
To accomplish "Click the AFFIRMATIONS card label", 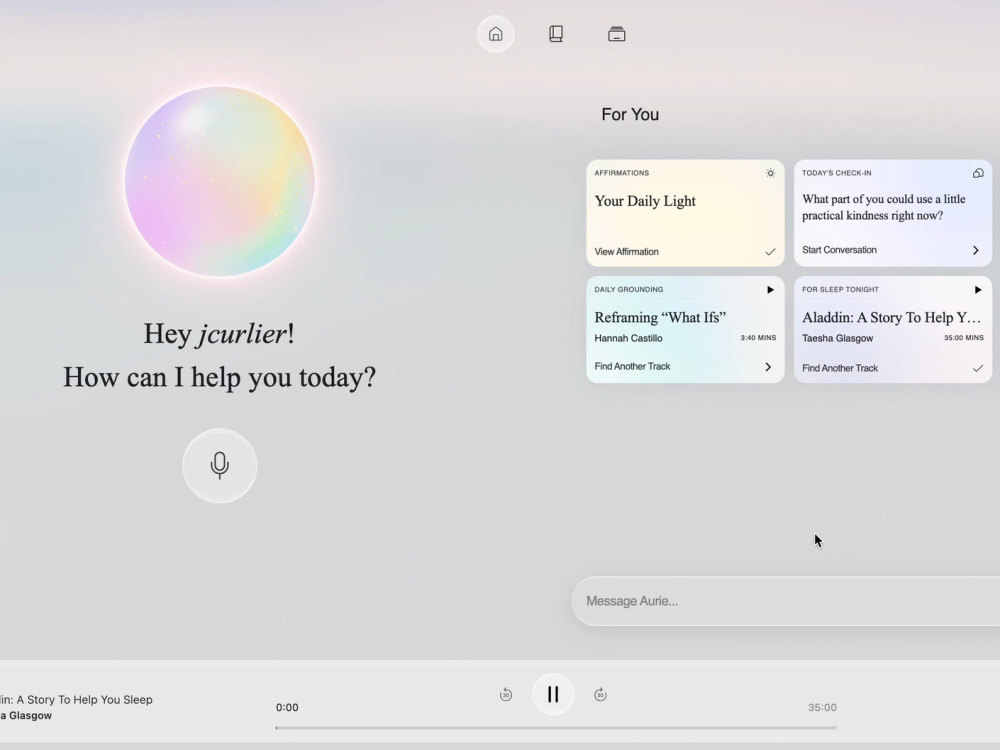I will (x=622, y=173).
